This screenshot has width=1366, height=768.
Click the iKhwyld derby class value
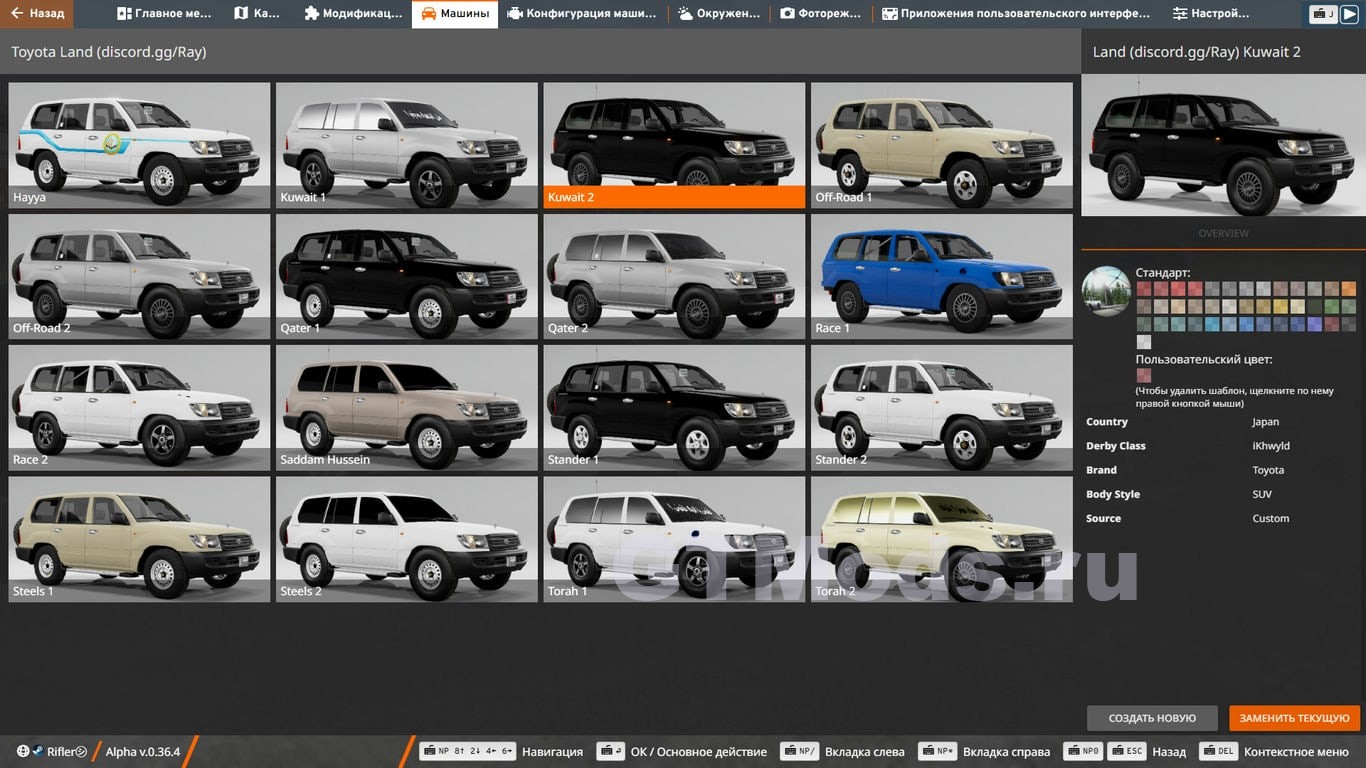click(1271, 446)
